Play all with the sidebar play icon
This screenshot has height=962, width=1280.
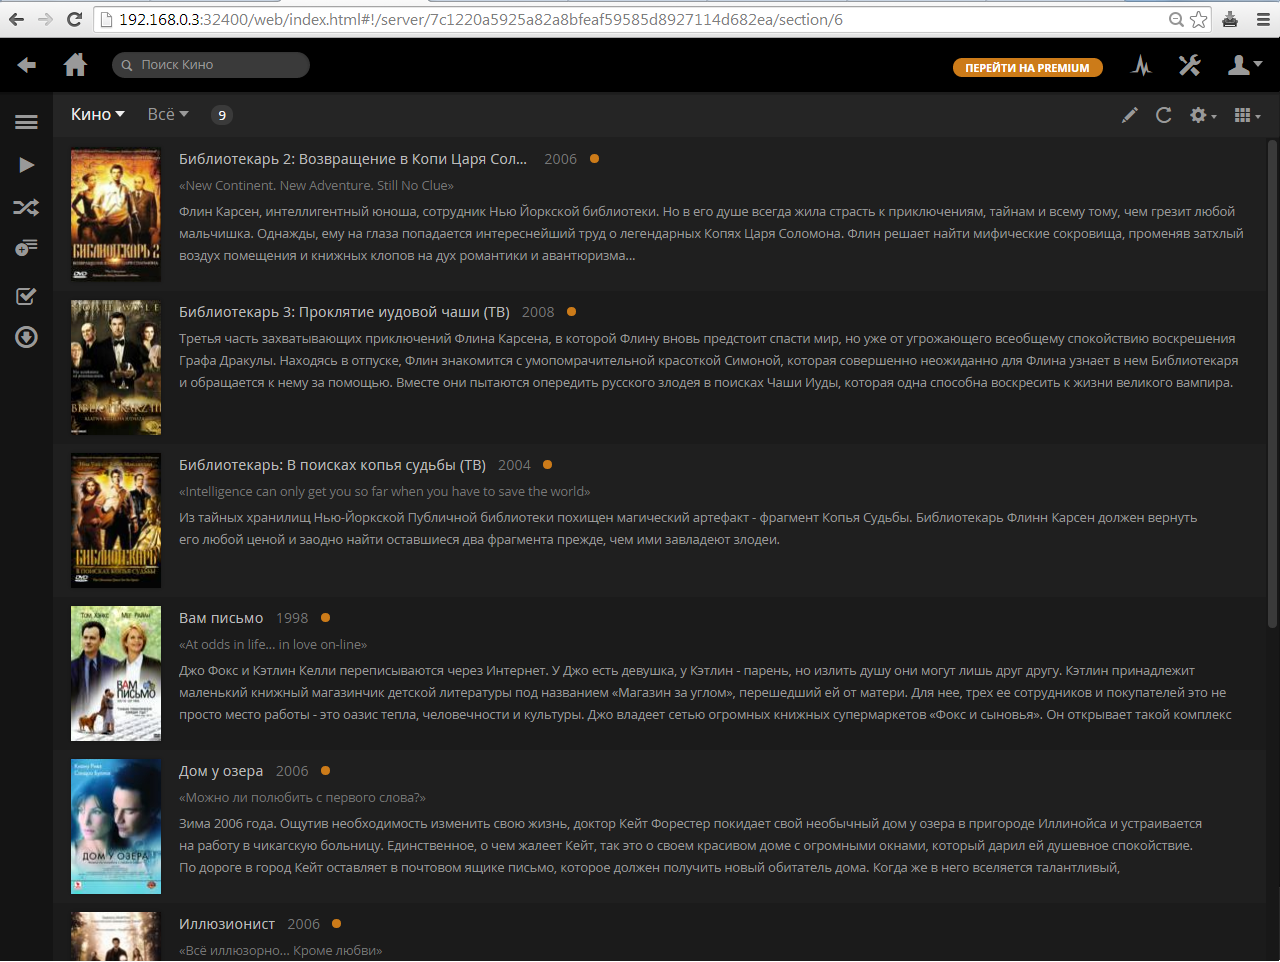[27, 165]
